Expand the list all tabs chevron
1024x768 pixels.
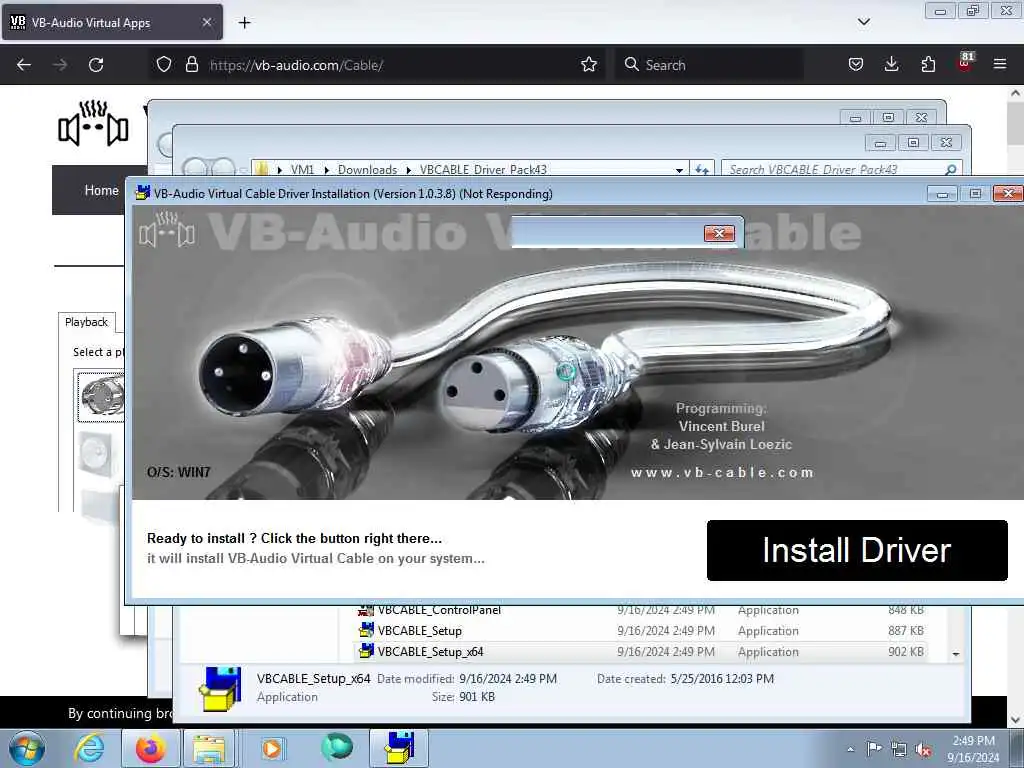pos(863,22)
